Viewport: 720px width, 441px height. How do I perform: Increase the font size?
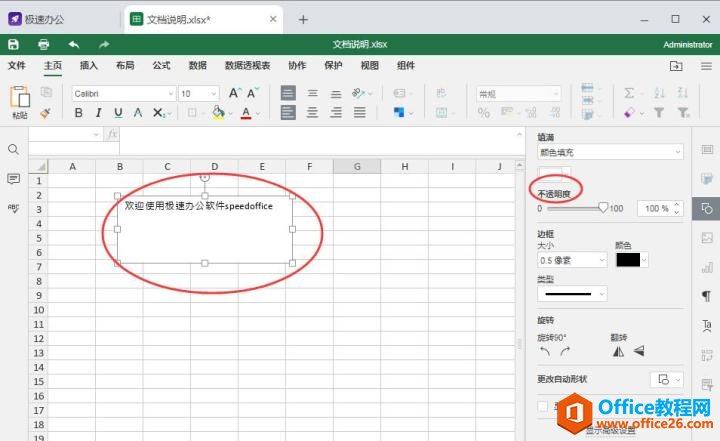234,93
